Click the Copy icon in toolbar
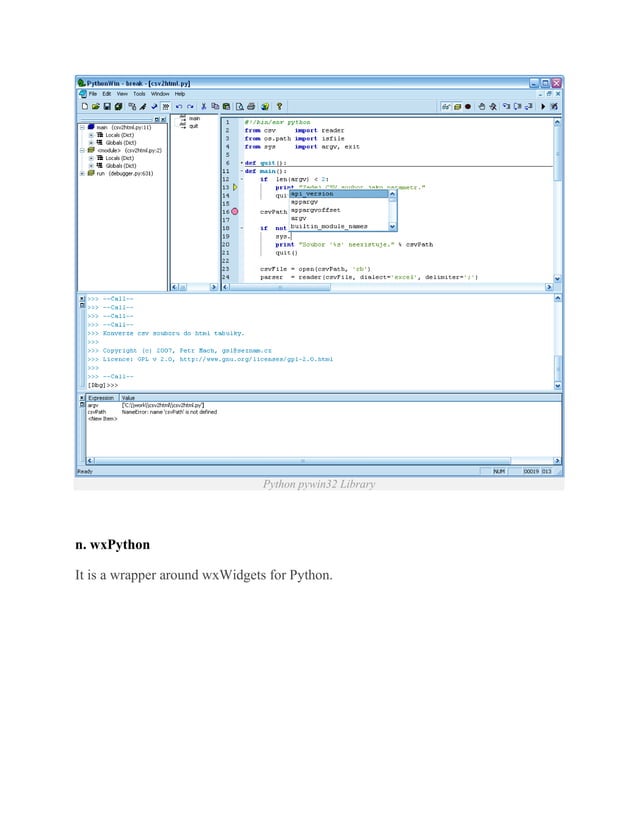Viewport: 638px width, 826px height. pos(215,106)
